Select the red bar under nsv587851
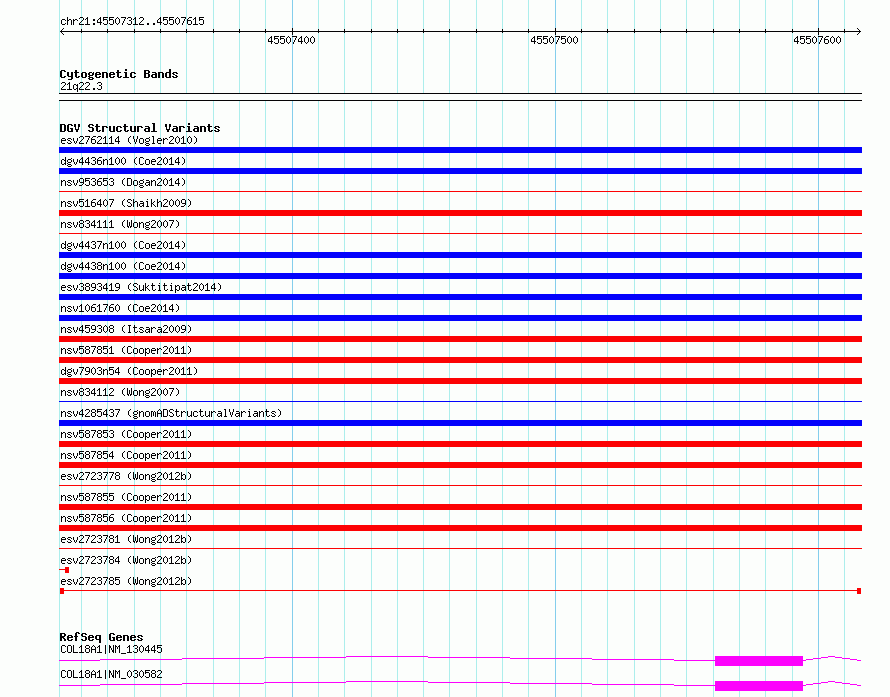The image size is (890, 697). (460, 360)
